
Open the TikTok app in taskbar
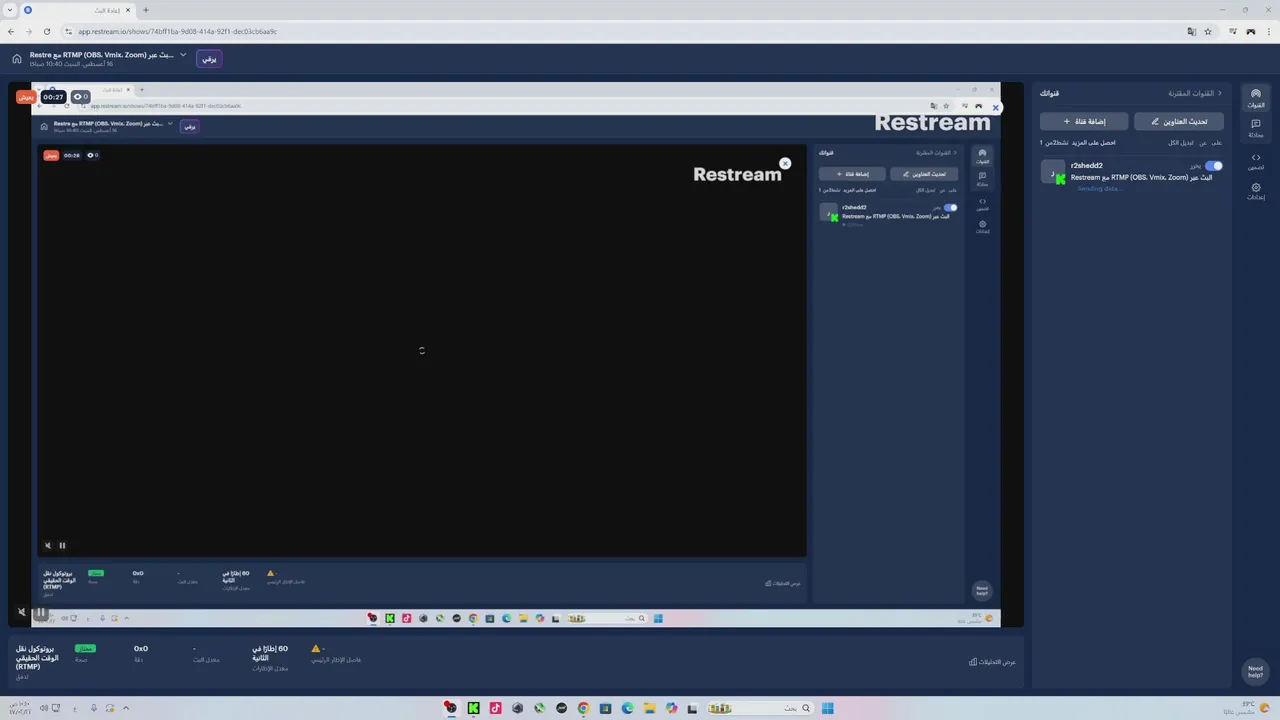(495, 708)
